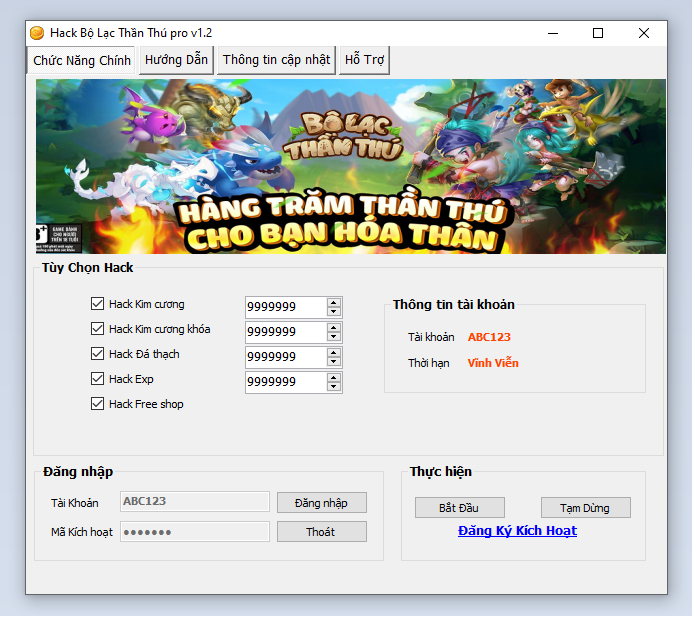Open the Thông tin cập nhật tab
This screenshot has height=618, width=694.
pyautogui.click(x=276, y=60)
